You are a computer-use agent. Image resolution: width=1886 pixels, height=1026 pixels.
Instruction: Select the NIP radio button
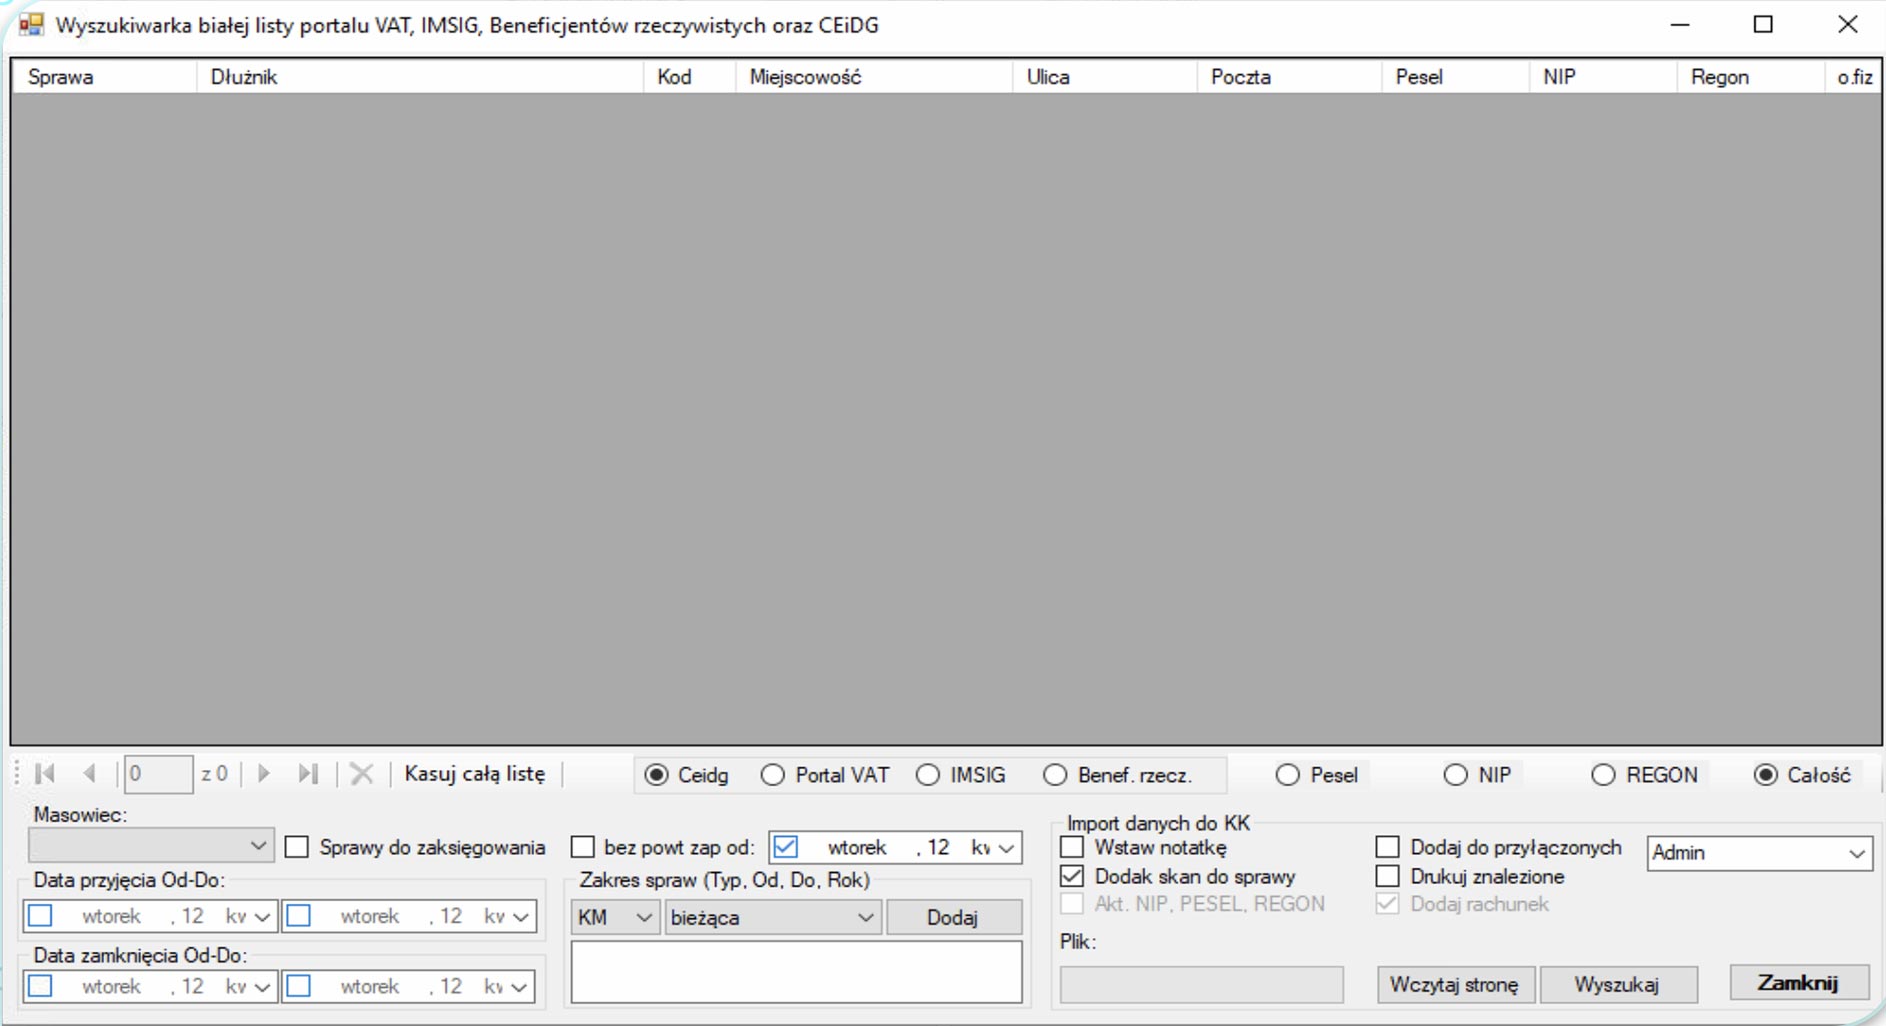(1456, 776)
